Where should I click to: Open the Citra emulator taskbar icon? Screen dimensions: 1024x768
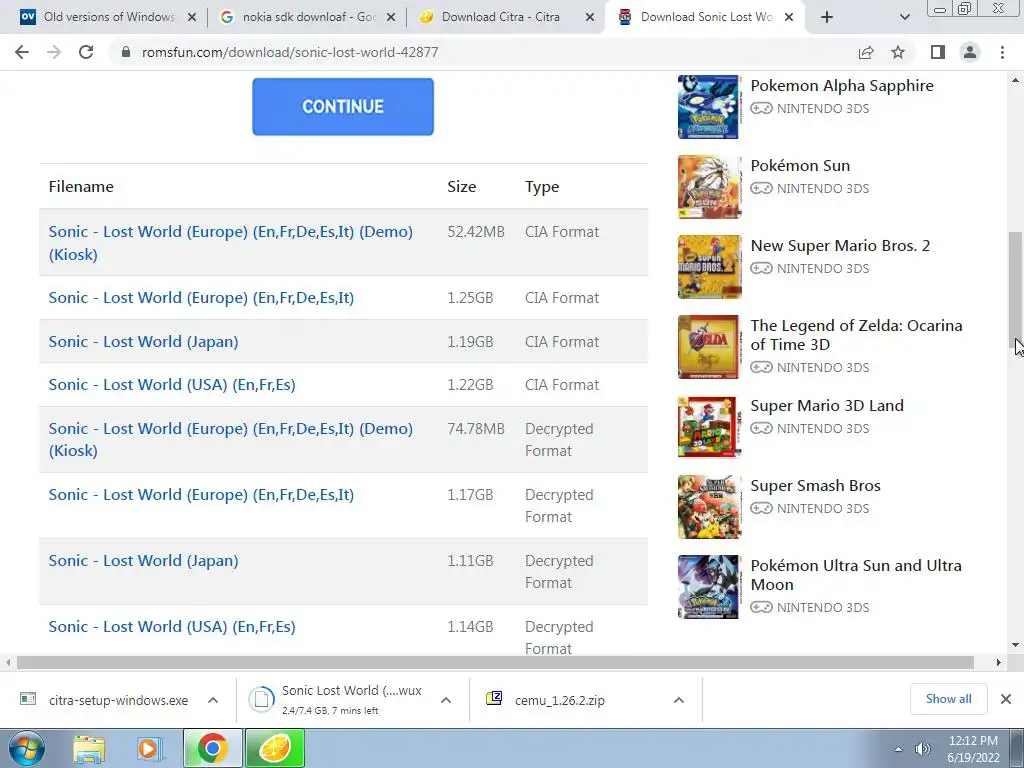pos(274,748)
